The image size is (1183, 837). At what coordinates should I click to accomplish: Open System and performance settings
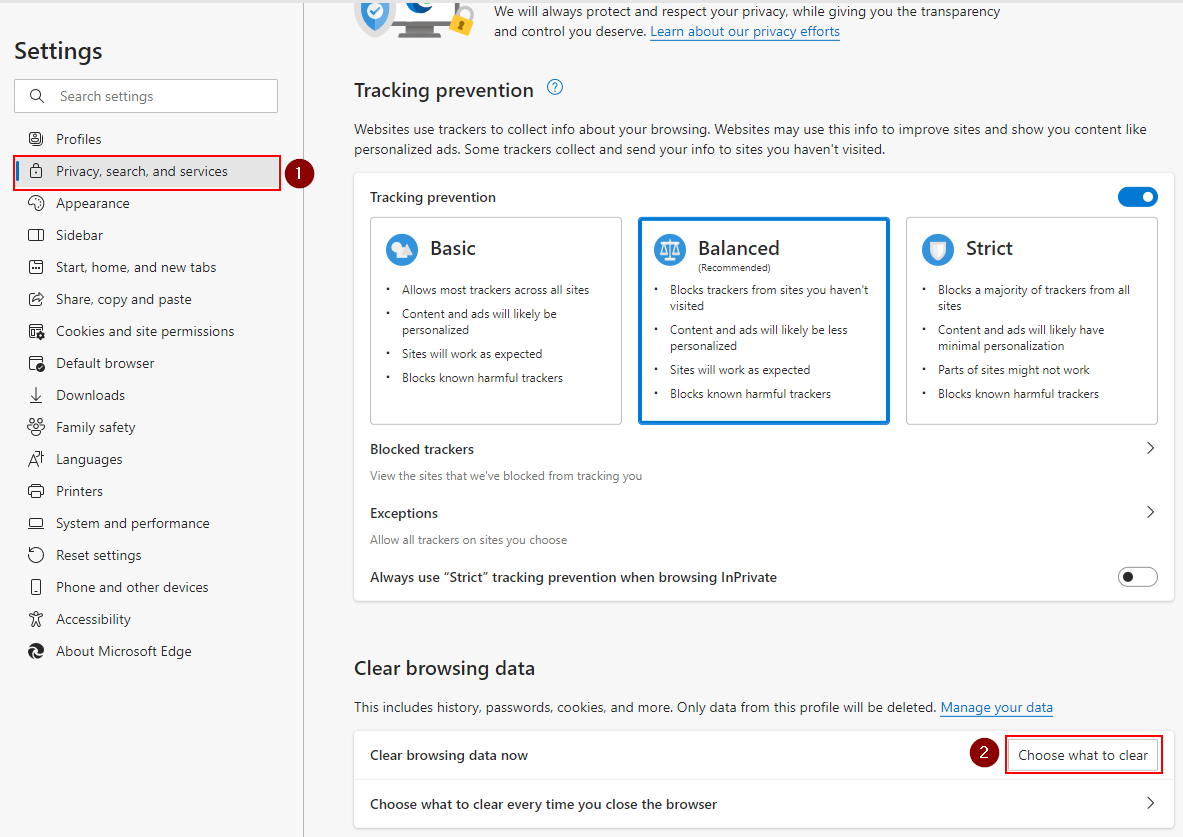[132, 522]
